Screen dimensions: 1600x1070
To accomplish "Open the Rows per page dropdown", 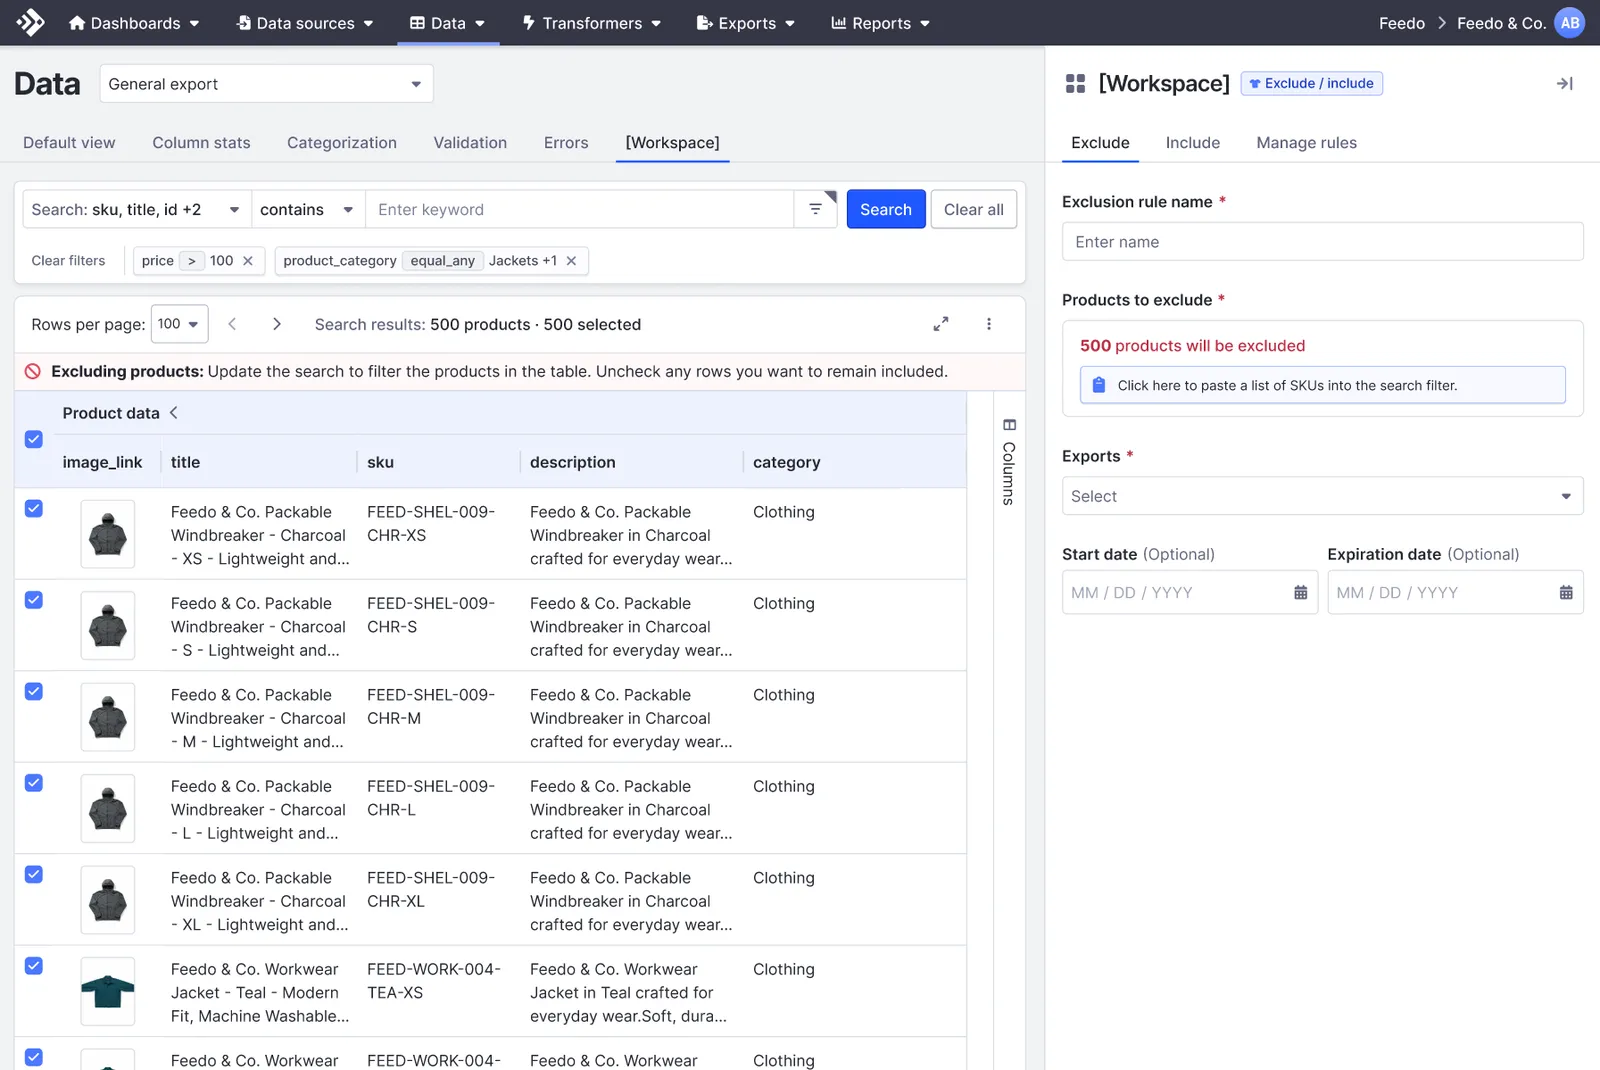I will (x=179, y=324).
